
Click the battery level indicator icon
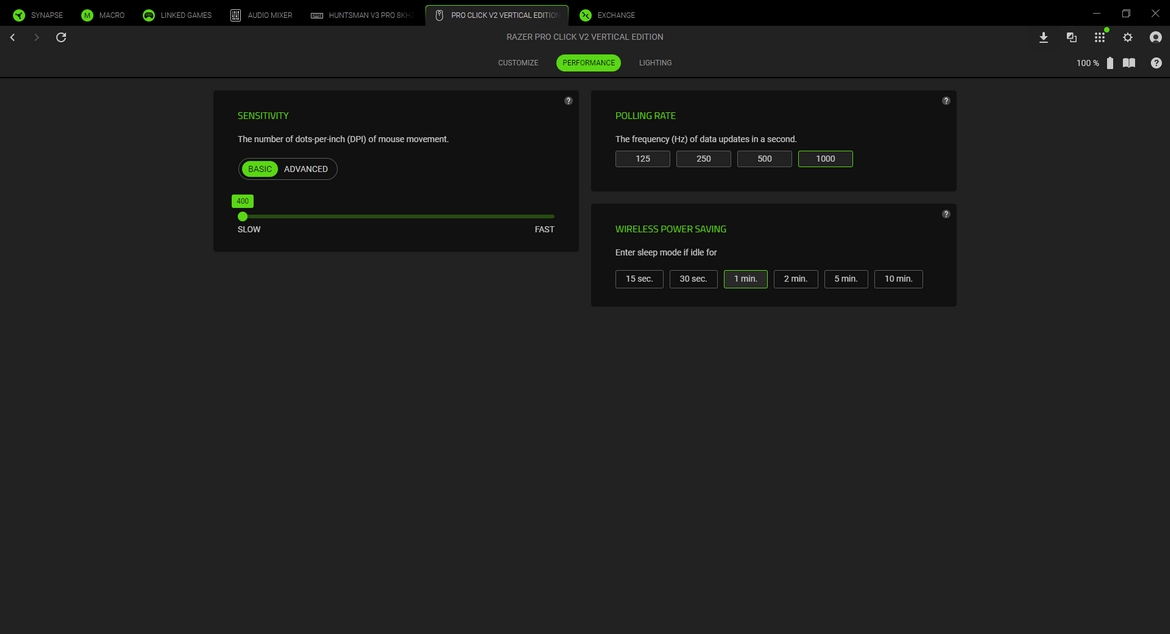(1109, 63)
